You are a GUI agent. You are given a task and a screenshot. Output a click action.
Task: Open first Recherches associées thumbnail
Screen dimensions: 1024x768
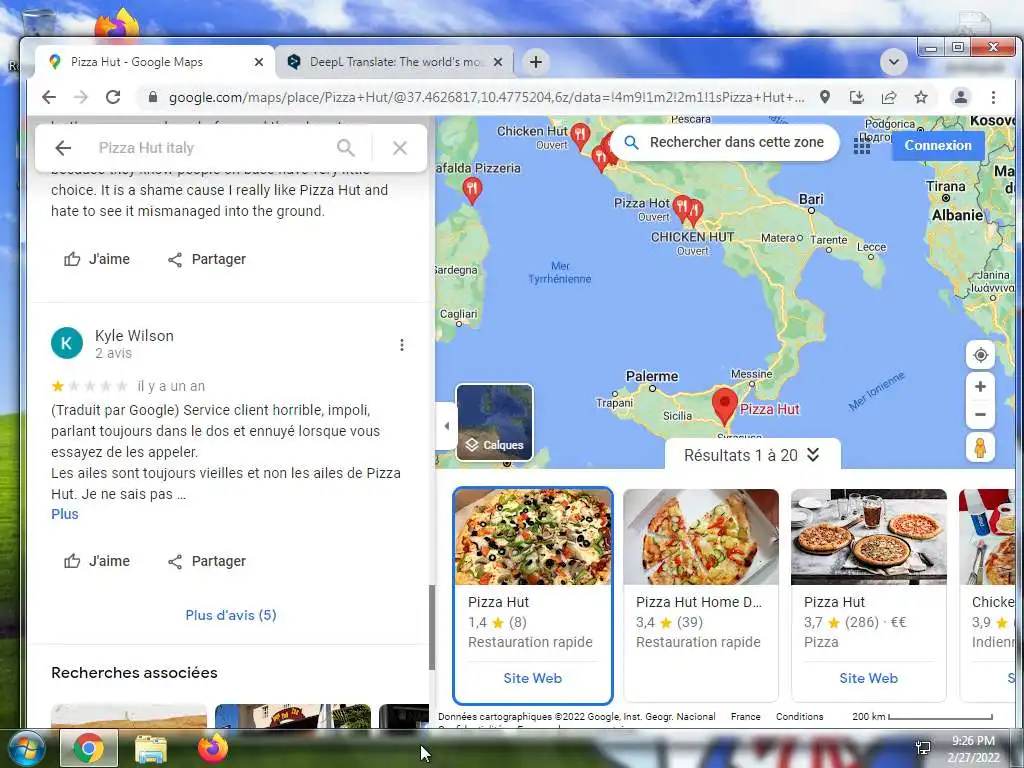(x=129, y=716)
